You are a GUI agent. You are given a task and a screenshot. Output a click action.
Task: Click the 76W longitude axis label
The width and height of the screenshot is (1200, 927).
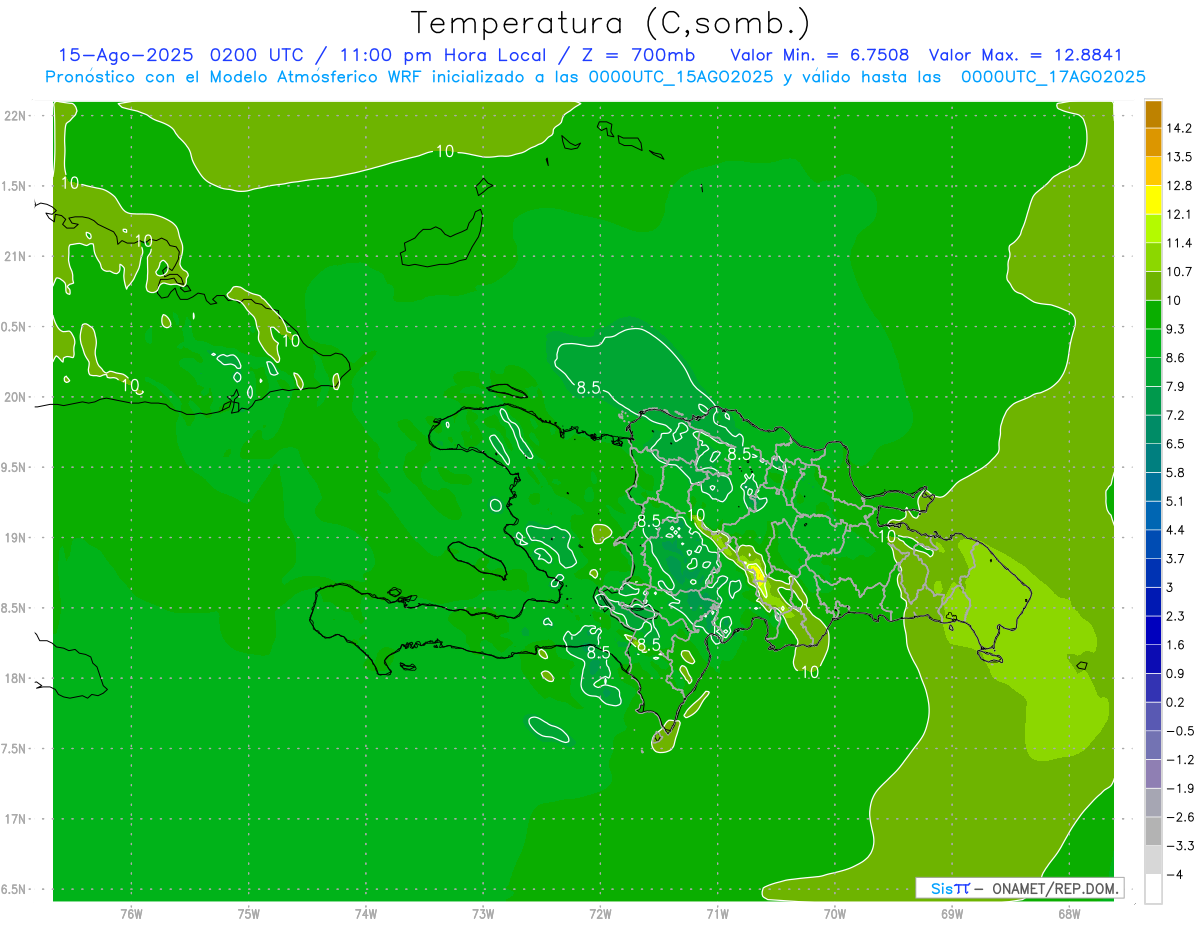131,913
